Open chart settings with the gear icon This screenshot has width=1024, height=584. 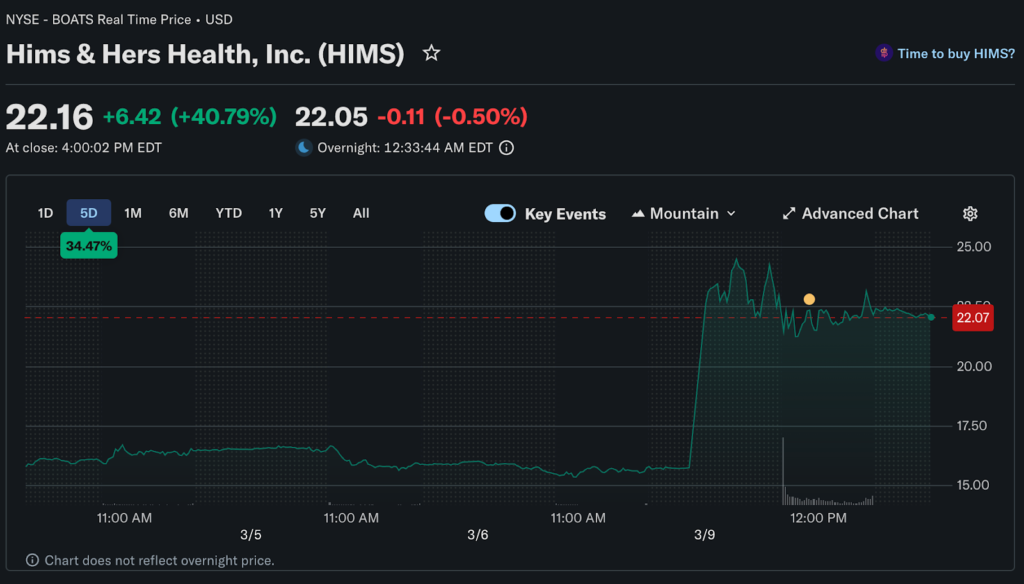(x=969, y=214)
